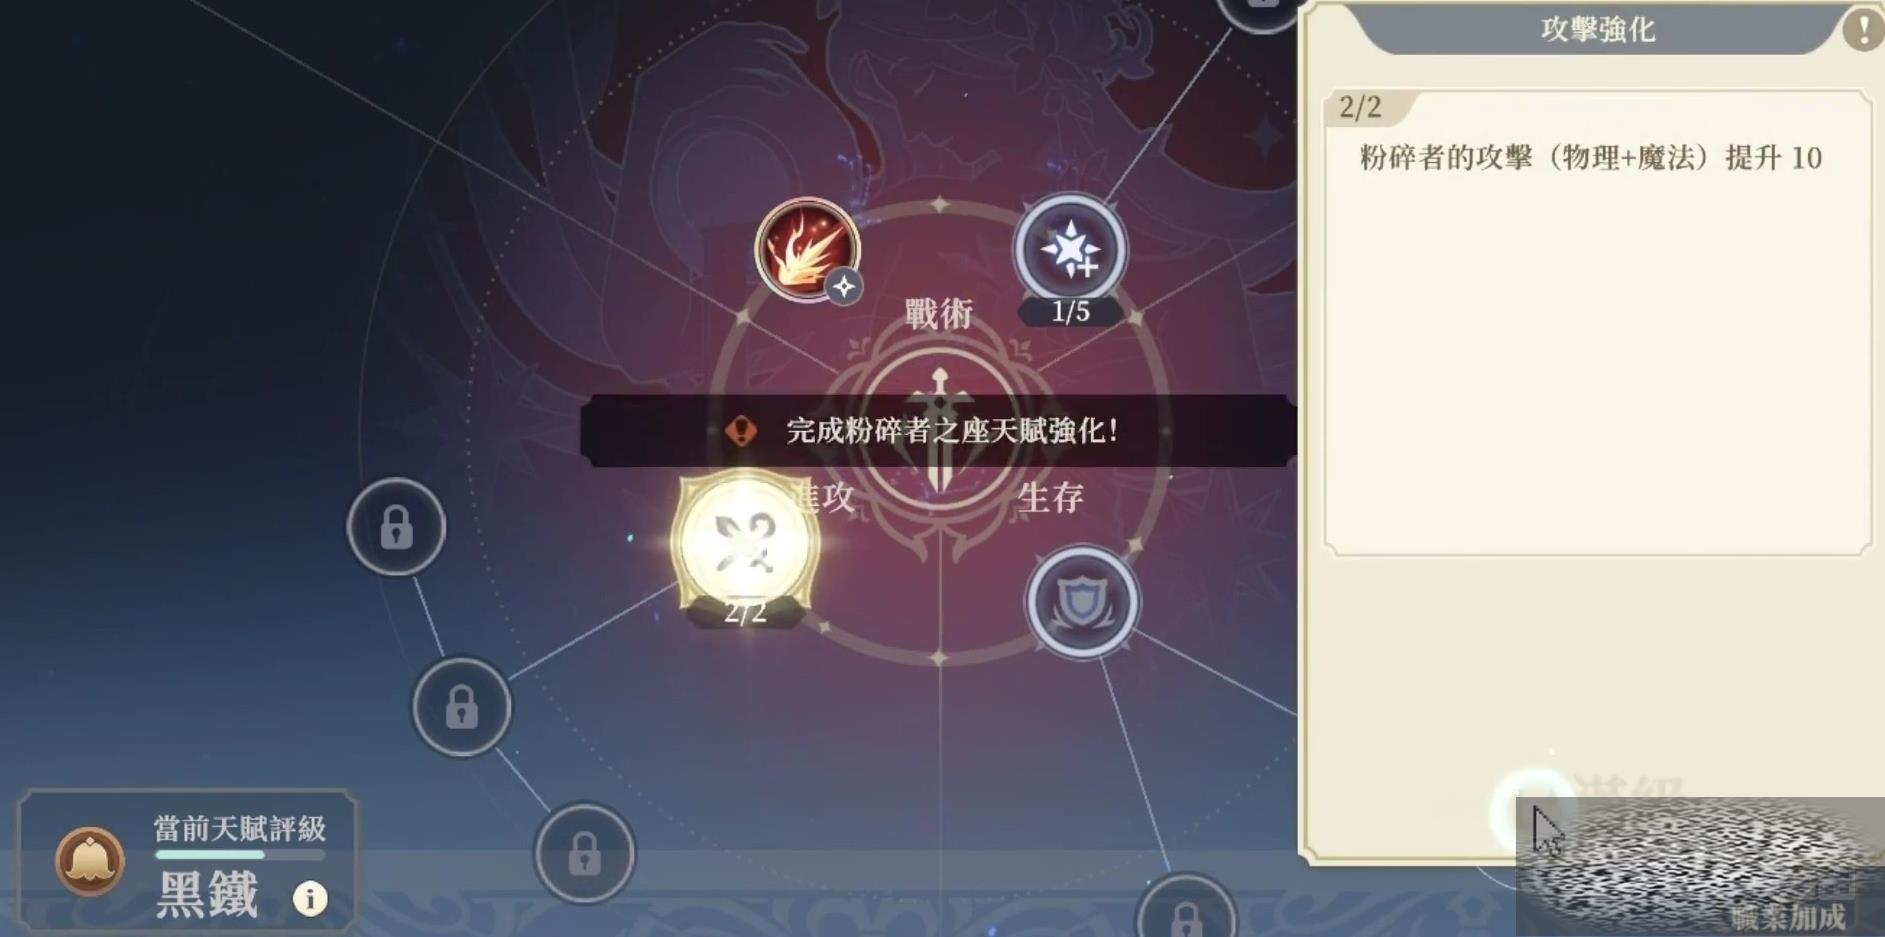Select the shield survival talent node

[x=1082, y=601]
